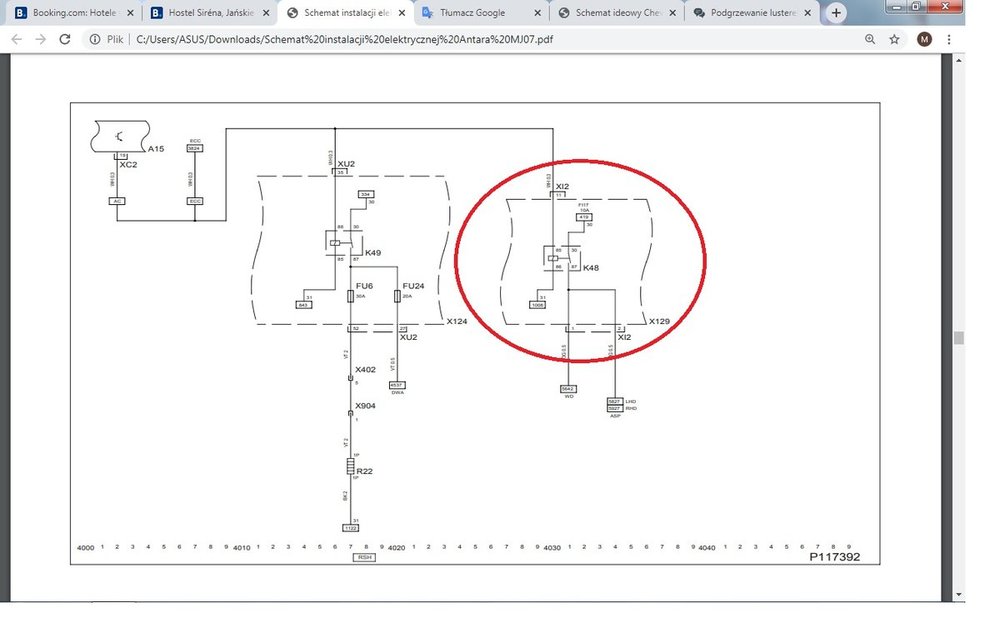
Task: Click the browser back arrow
Action: [x=16, y=39]
